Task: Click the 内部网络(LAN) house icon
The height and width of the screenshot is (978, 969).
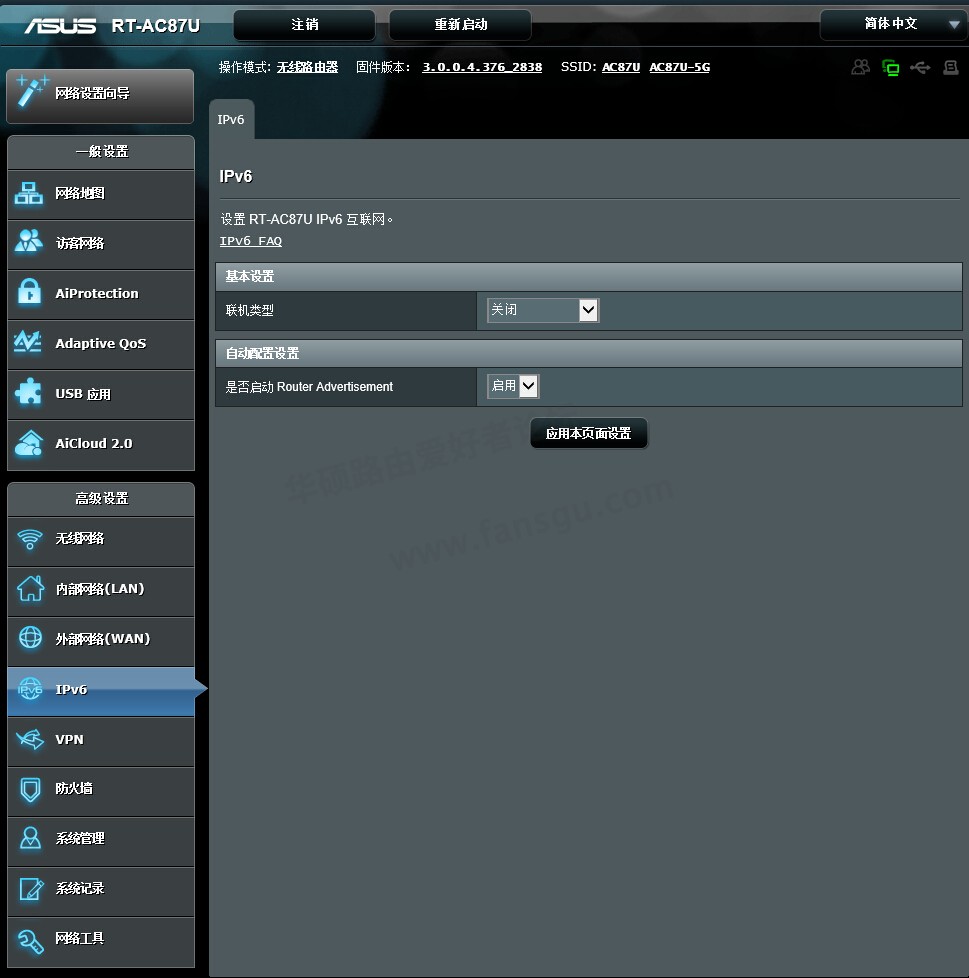Action: click(31, 588)
